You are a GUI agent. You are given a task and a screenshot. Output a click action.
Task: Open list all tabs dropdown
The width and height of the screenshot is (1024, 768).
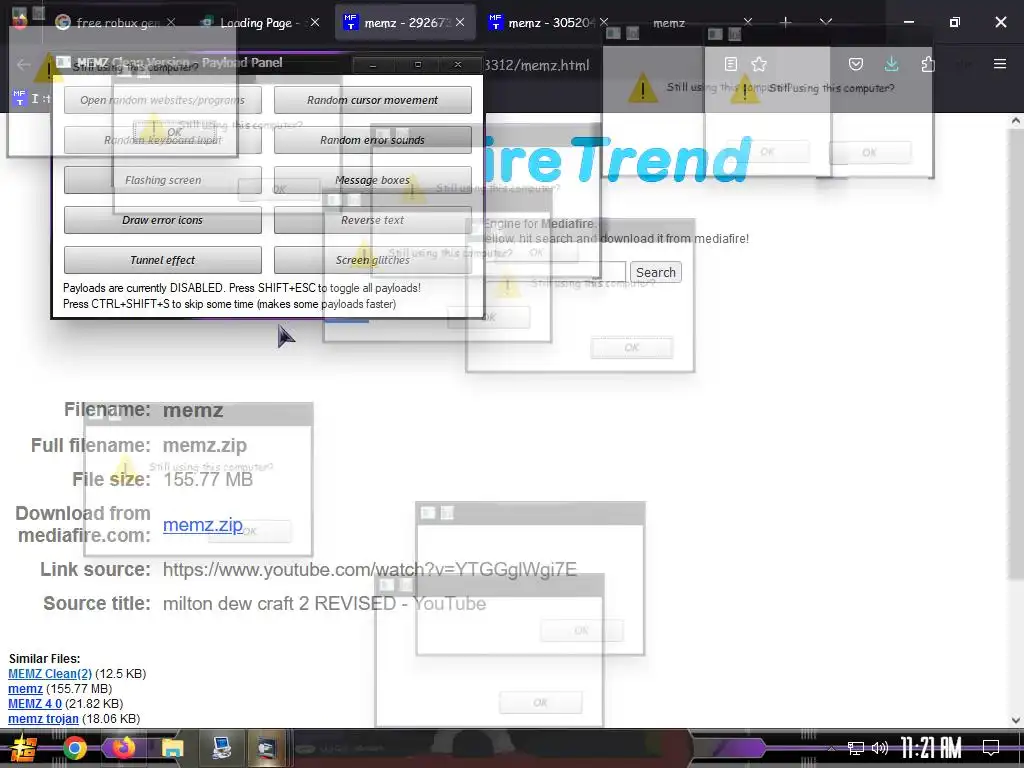[825, 22]
